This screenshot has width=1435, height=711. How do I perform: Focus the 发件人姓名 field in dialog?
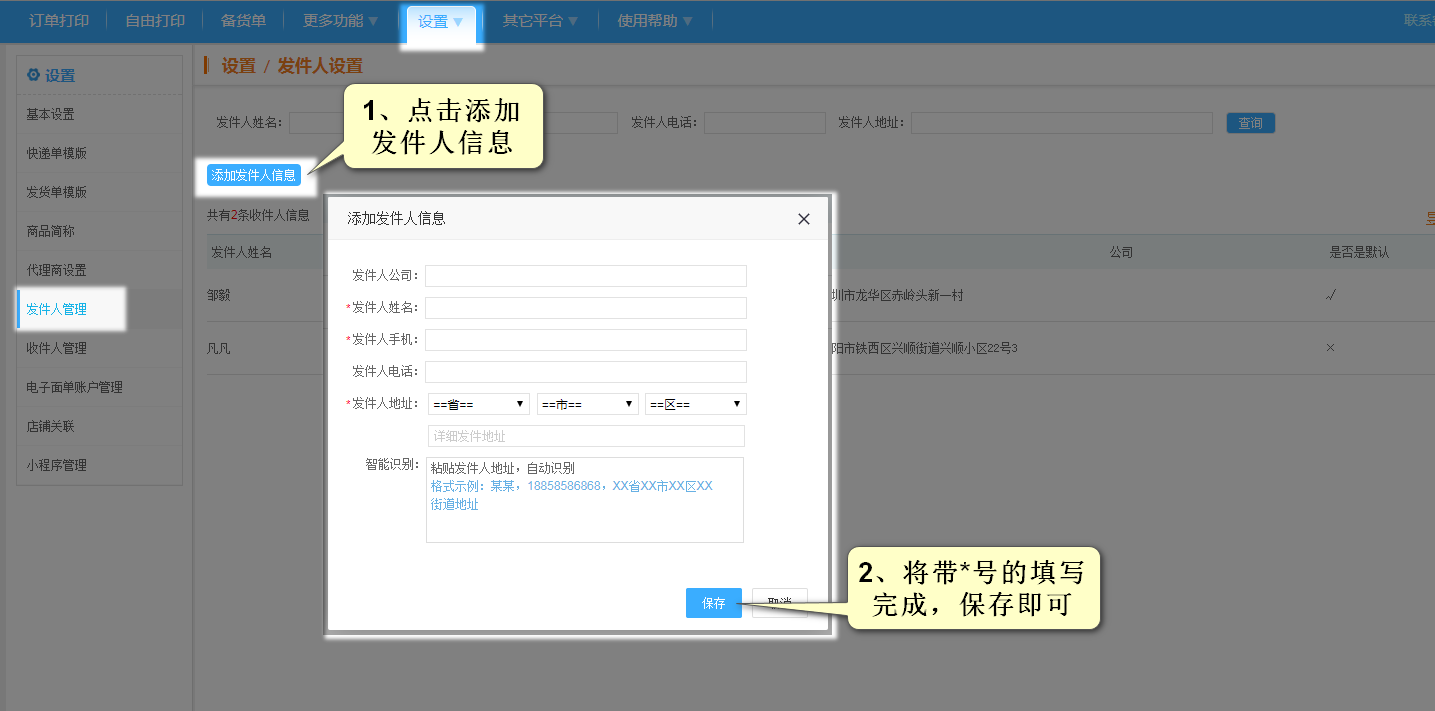[586, 308]
